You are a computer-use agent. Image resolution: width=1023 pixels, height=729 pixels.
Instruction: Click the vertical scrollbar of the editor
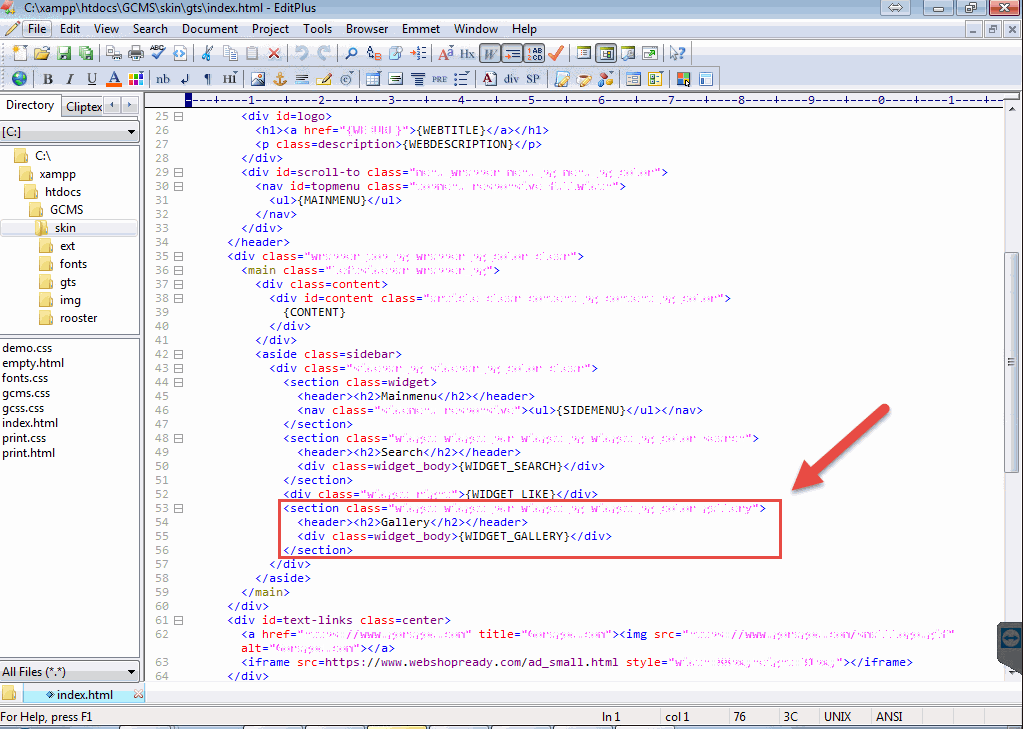(x=1011, y=362)
